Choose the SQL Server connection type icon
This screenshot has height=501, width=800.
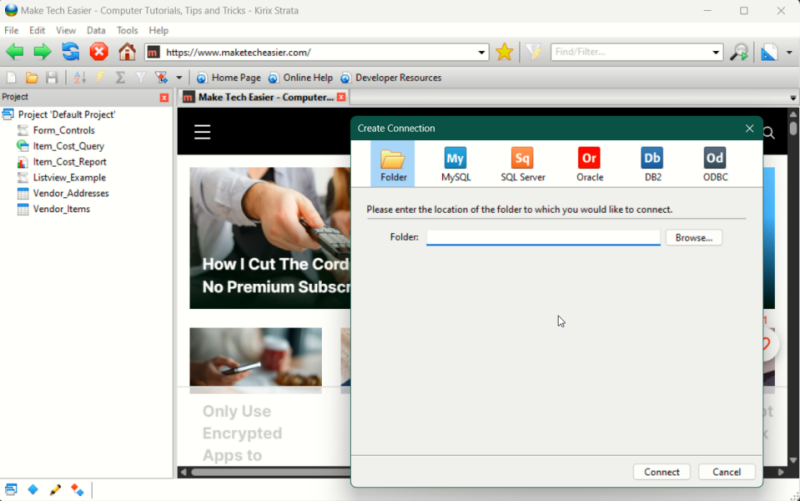(x=522, y=164)
